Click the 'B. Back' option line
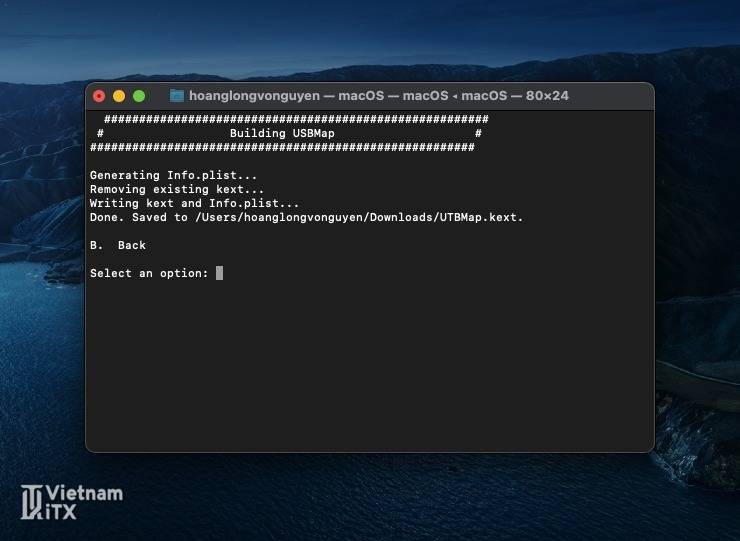This screenshot has width=740, height=541. pos(118,245)
